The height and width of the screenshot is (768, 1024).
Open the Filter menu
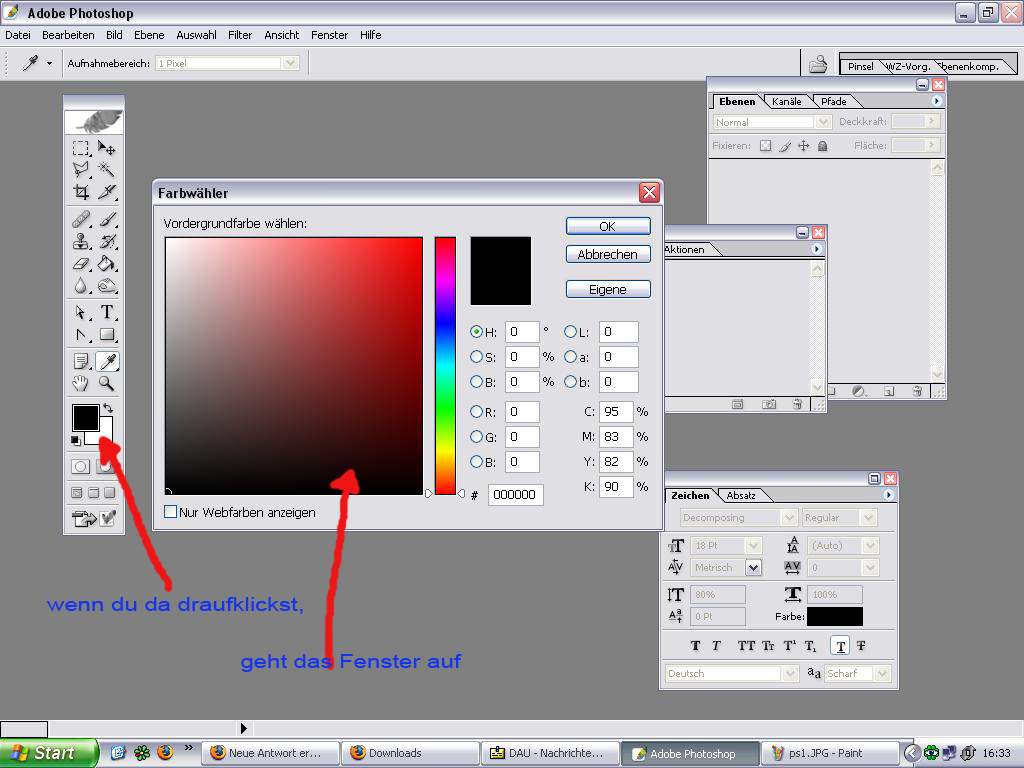coord(240,35)
